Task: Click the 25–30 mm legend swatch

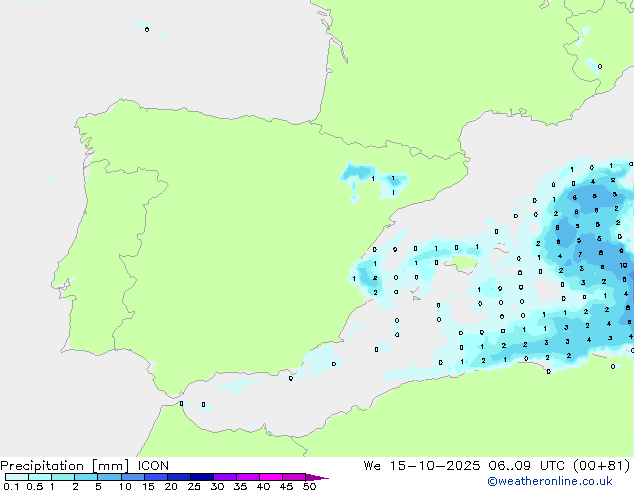Action: 202,477
